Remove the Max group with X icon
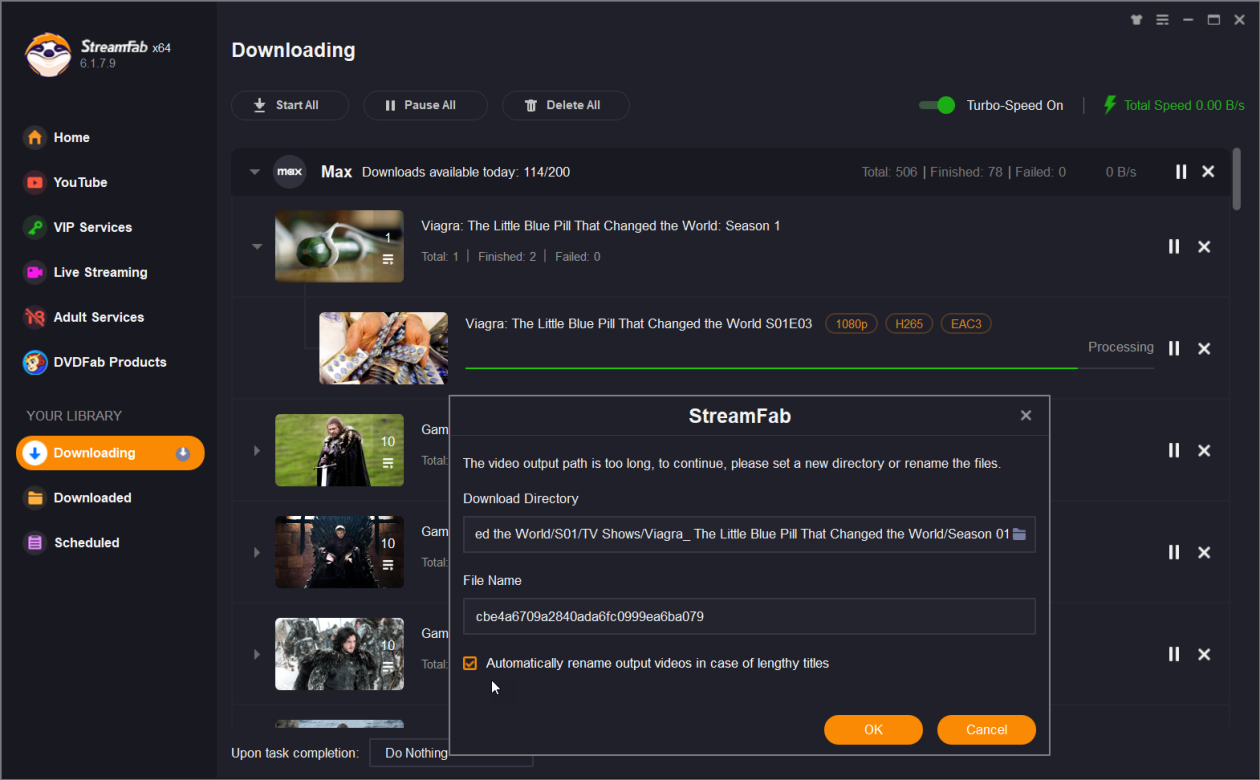Viewport: 1260px width, 780px height. click(x=1208, y=172)
